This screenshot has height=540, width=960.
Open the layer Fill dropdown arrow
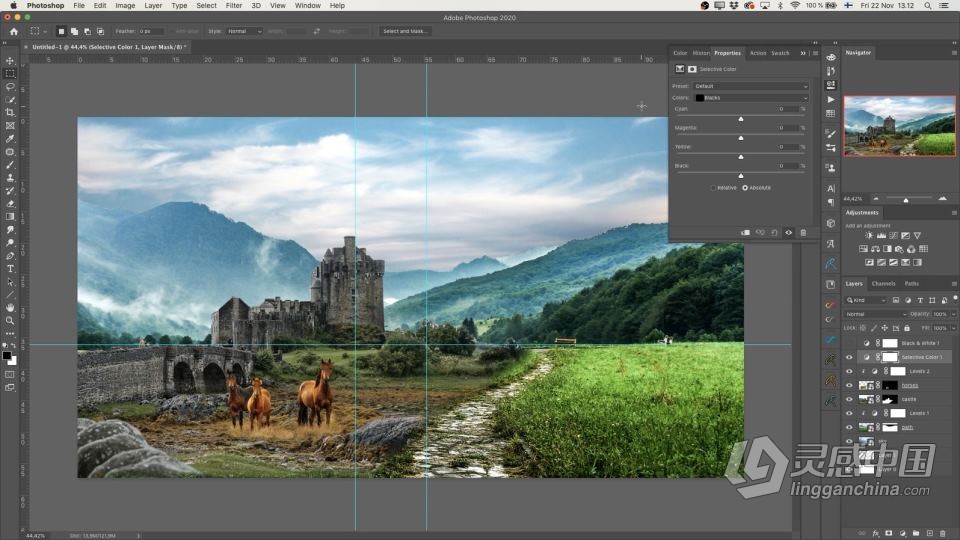tap(953, 328)
